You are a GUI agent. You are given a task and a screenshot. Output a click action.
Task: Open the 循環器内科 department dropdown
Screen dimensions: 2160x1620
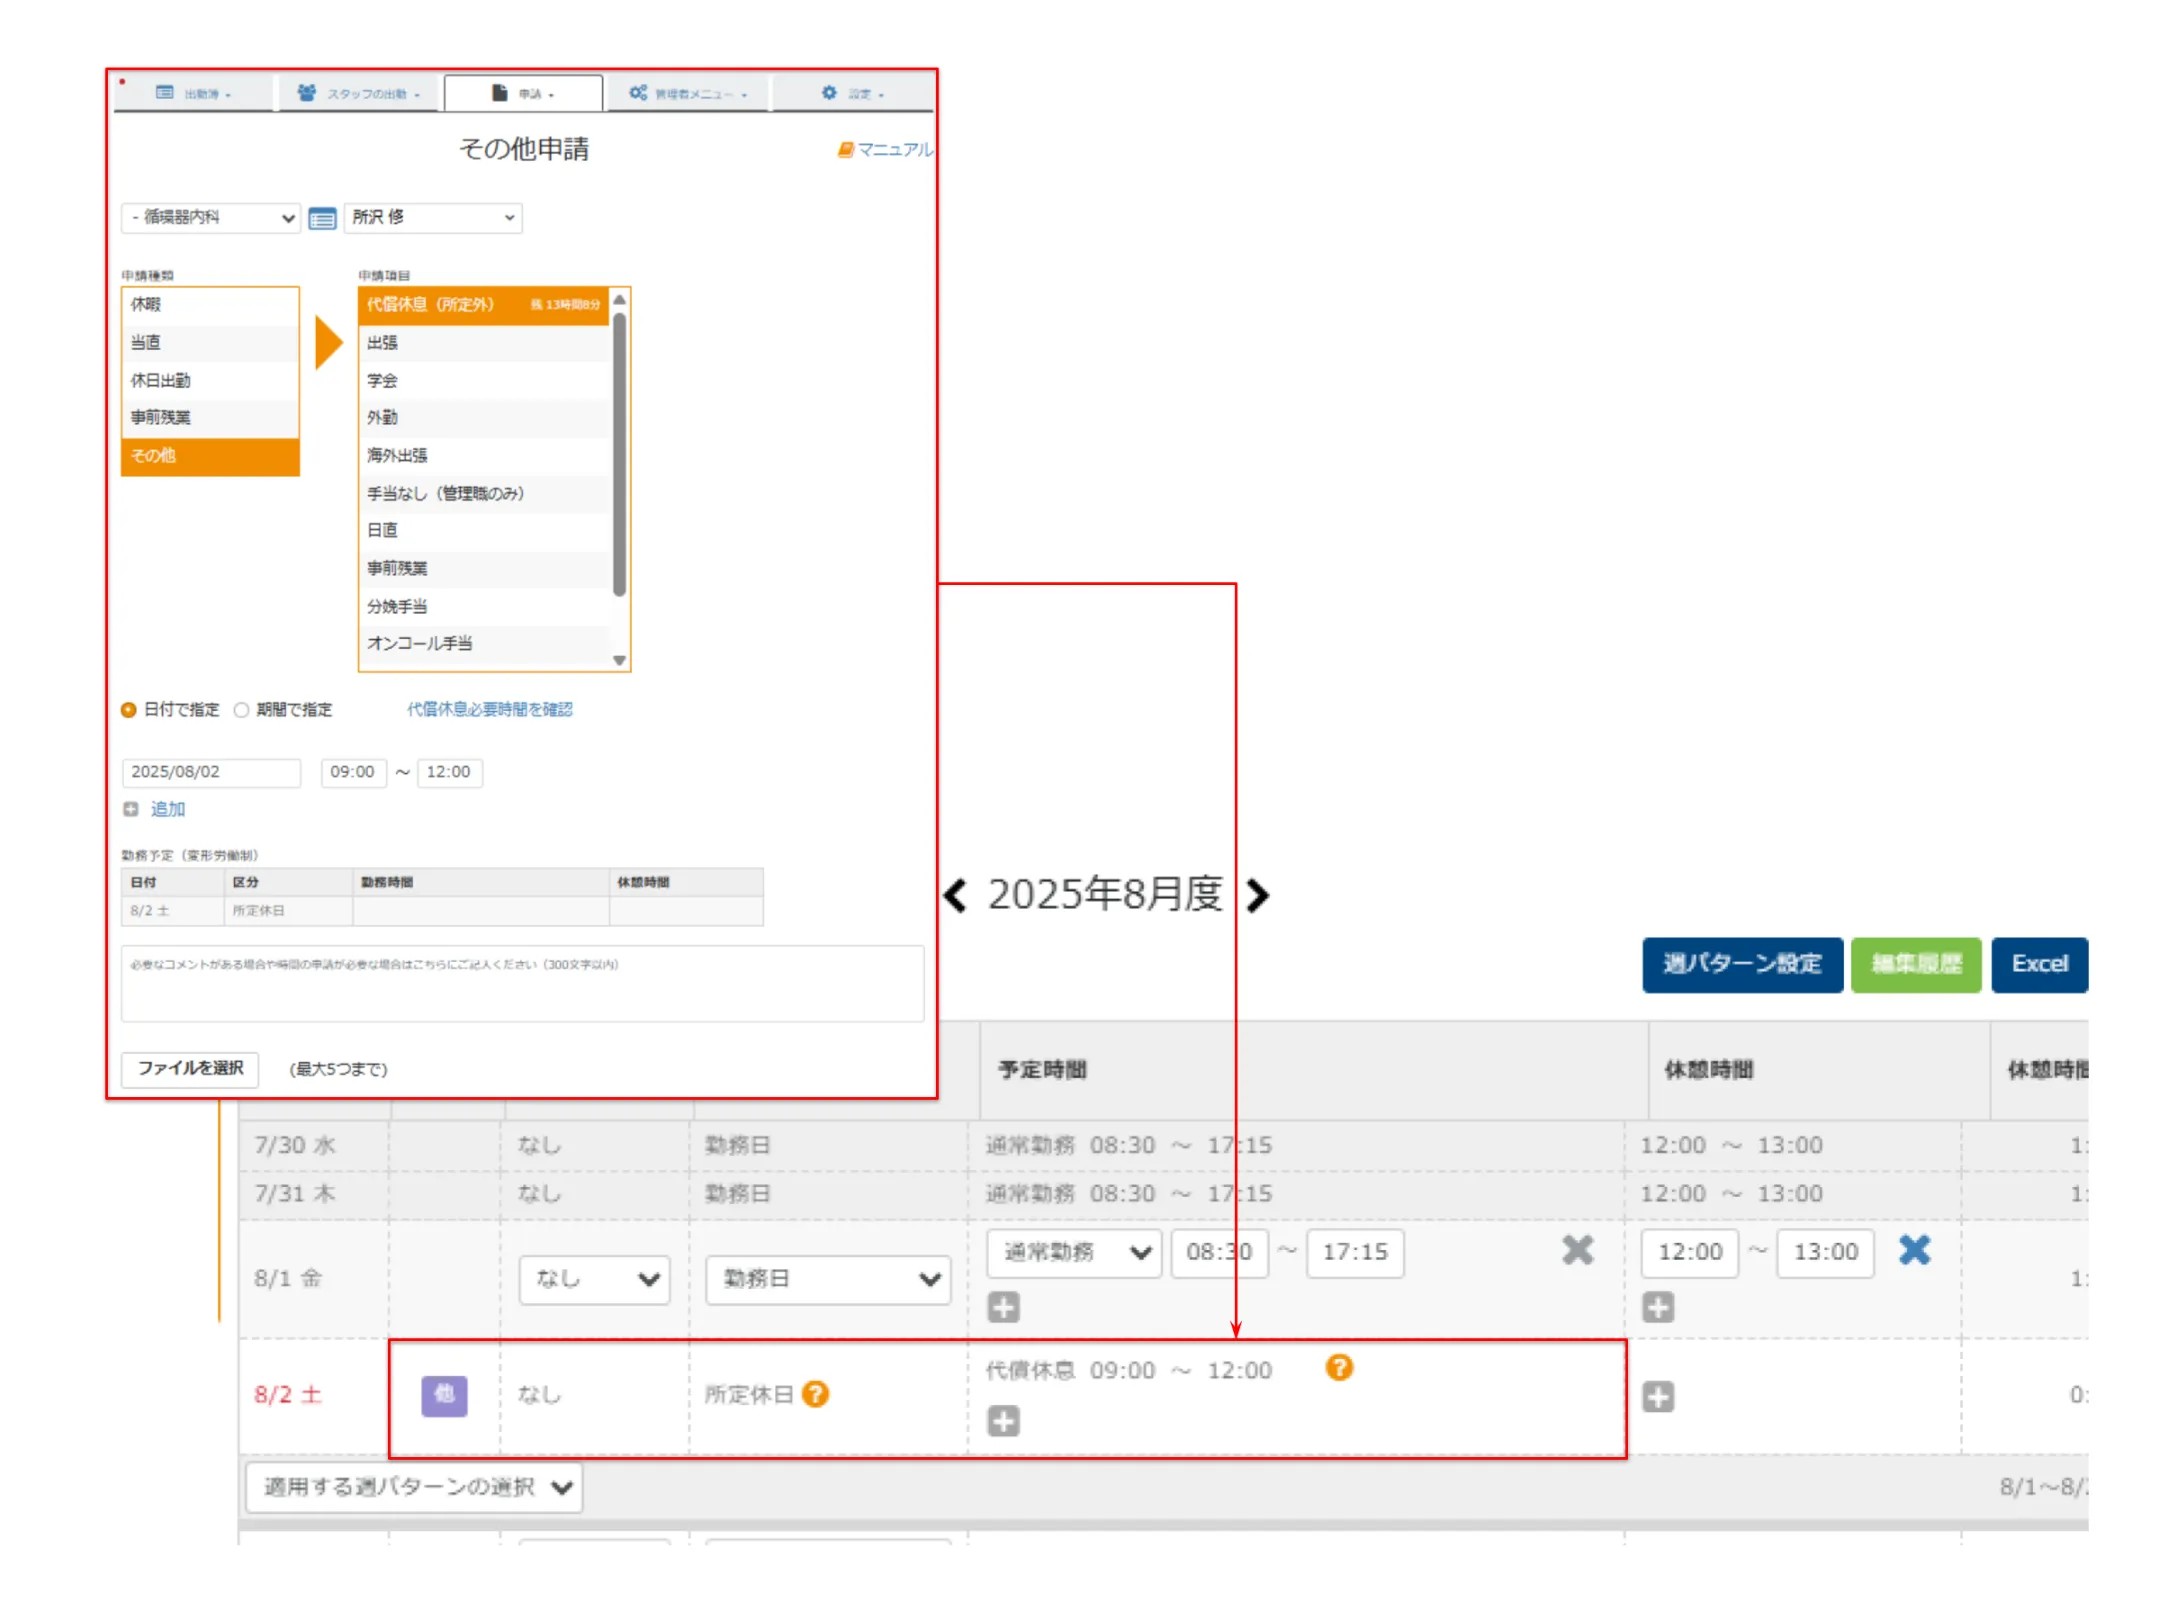coord(210,217)
